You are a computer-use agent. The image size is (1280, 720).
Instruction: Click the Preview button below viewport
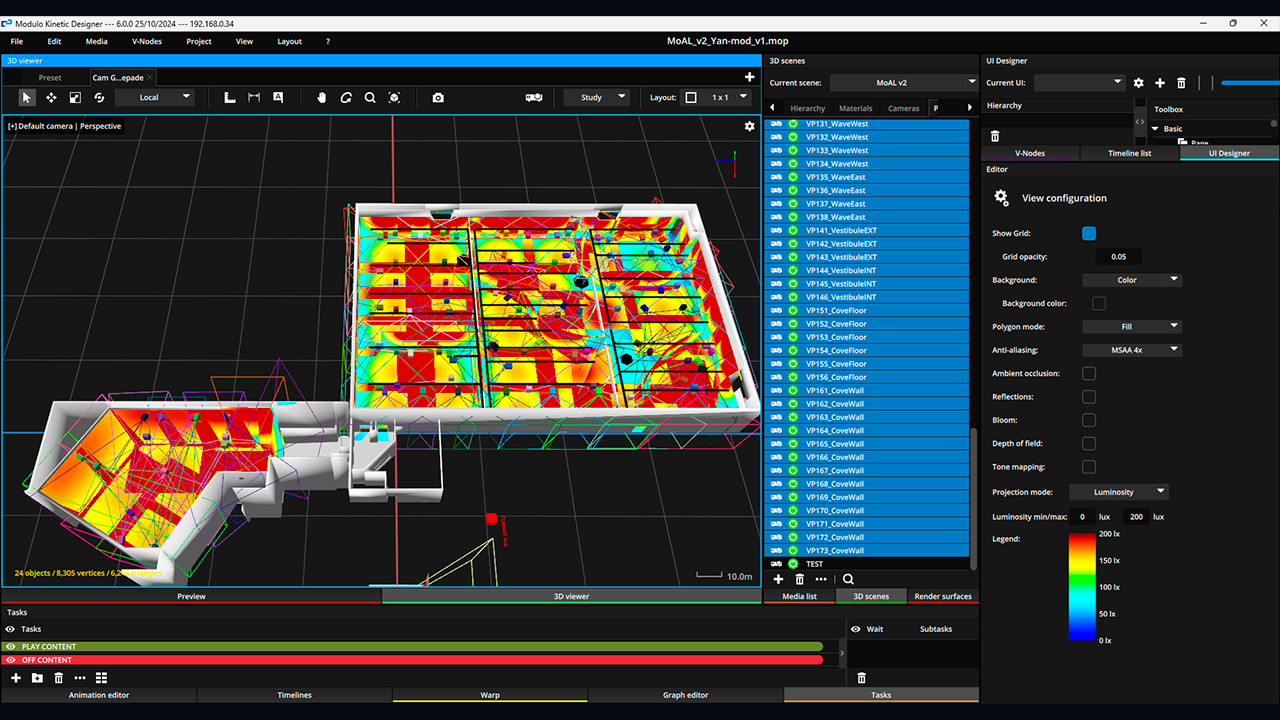coord(191,596)
